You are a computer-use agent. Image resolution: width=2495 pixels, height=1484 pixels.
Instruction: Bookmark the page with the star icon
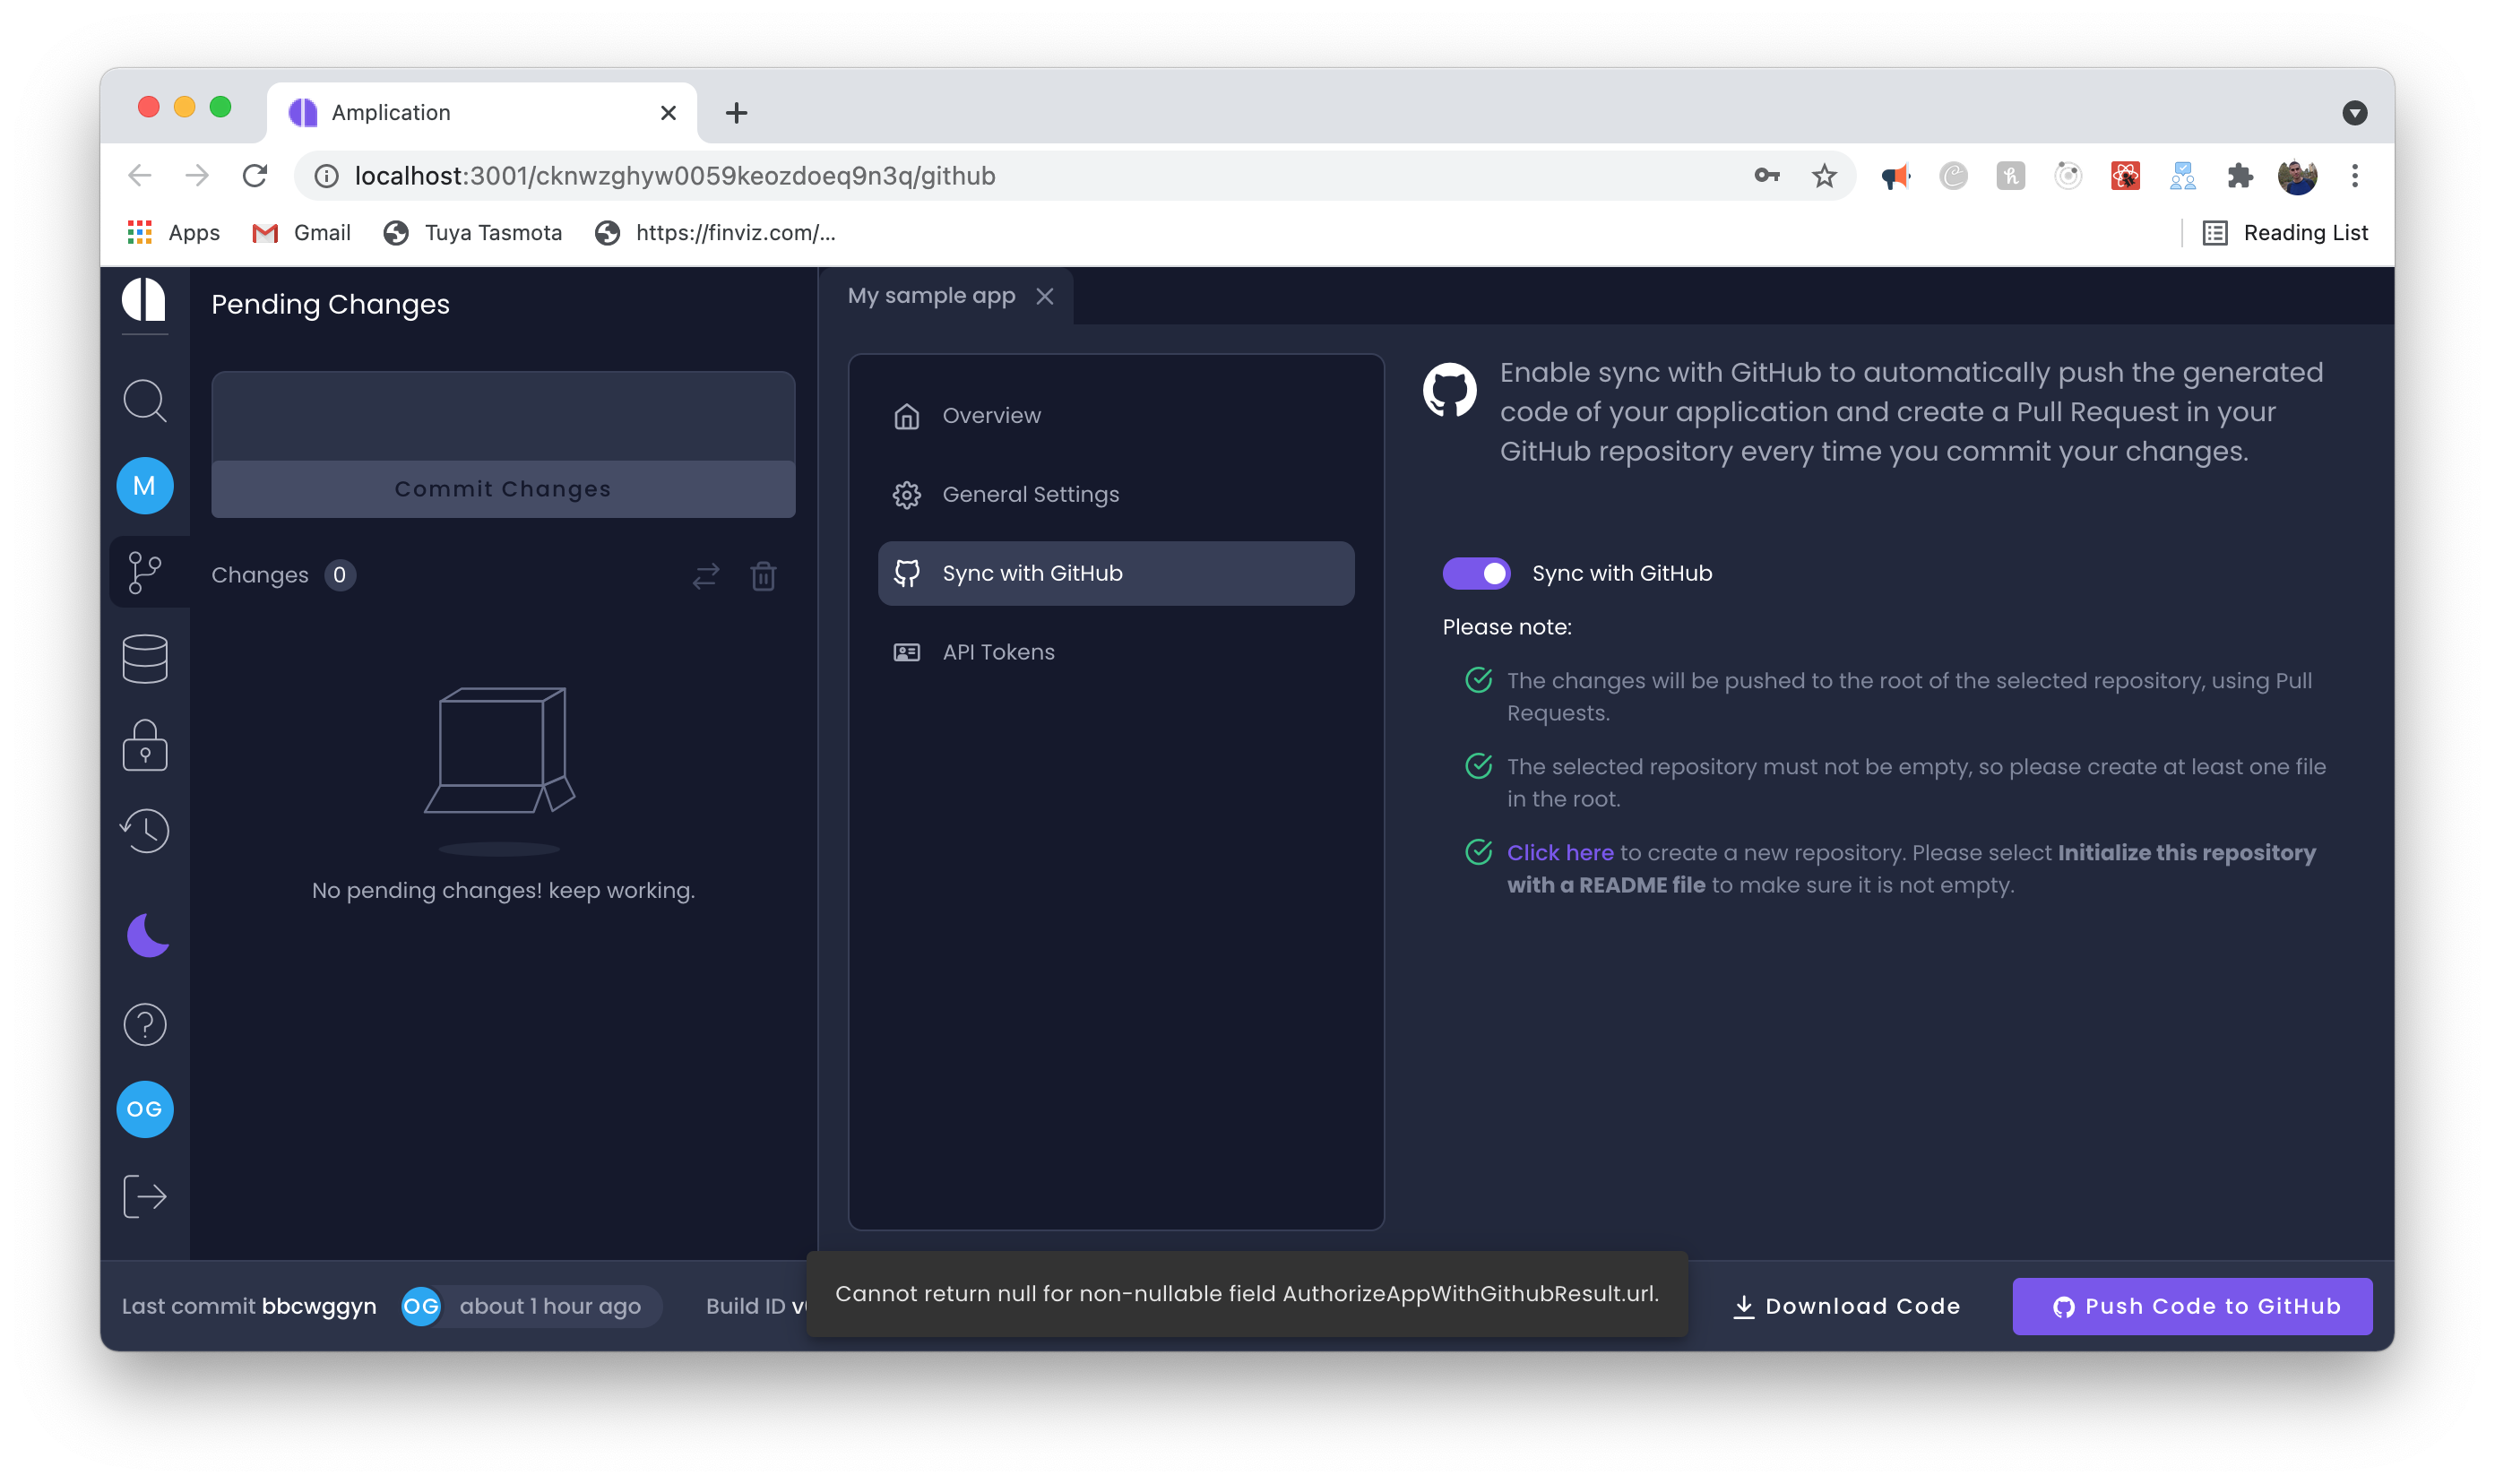[x=1824, y=176]
